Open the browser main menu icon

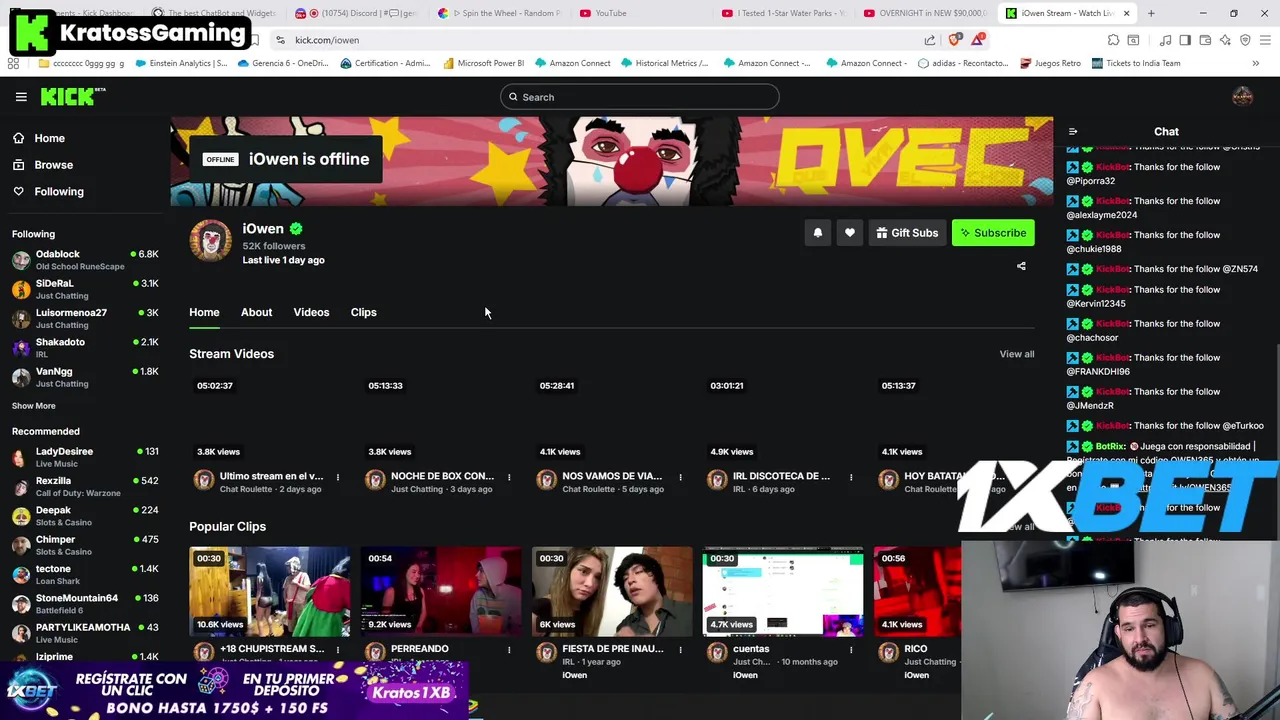pyautogui.click(x=1265, y=40)
